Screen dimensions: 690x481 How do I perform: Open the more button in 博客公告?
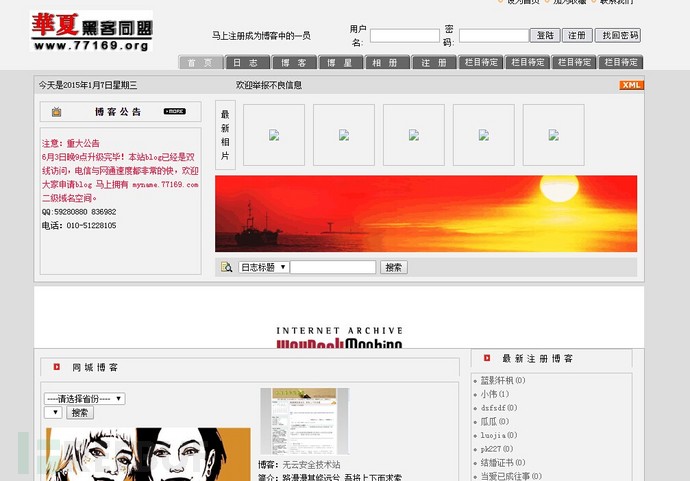pos(175,111)
